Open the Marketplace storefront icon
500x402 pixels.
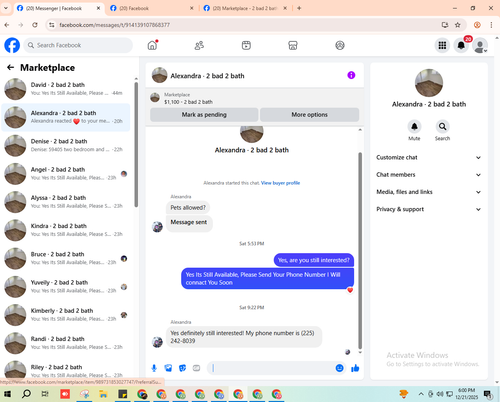[293, 45]
